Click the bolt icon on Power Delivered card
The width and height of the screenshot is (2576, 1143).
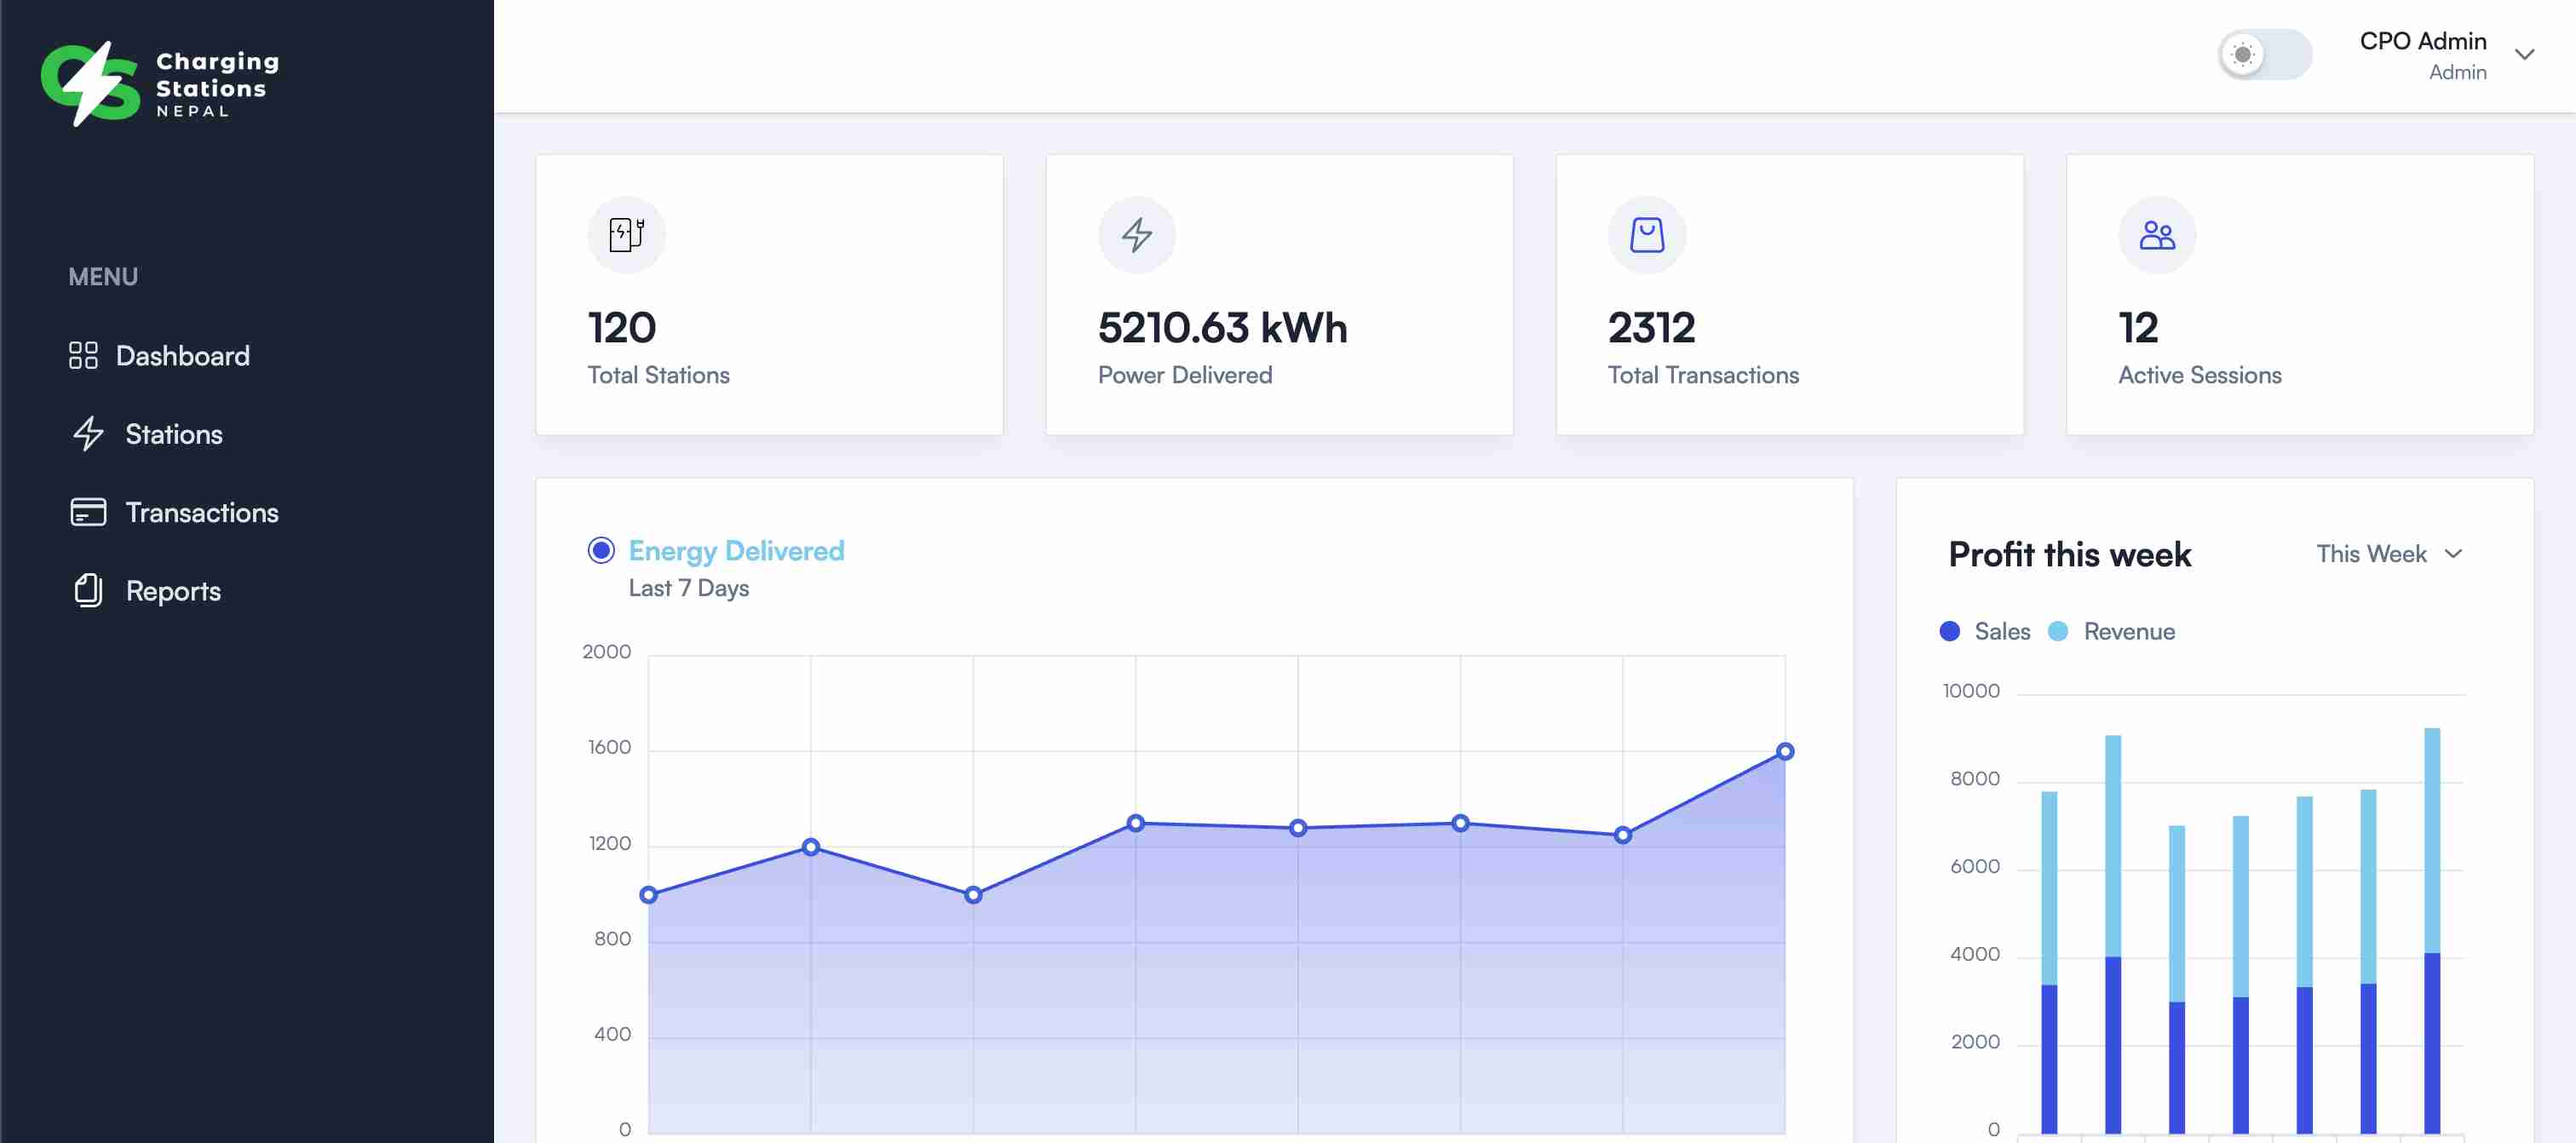[1136, 235]
